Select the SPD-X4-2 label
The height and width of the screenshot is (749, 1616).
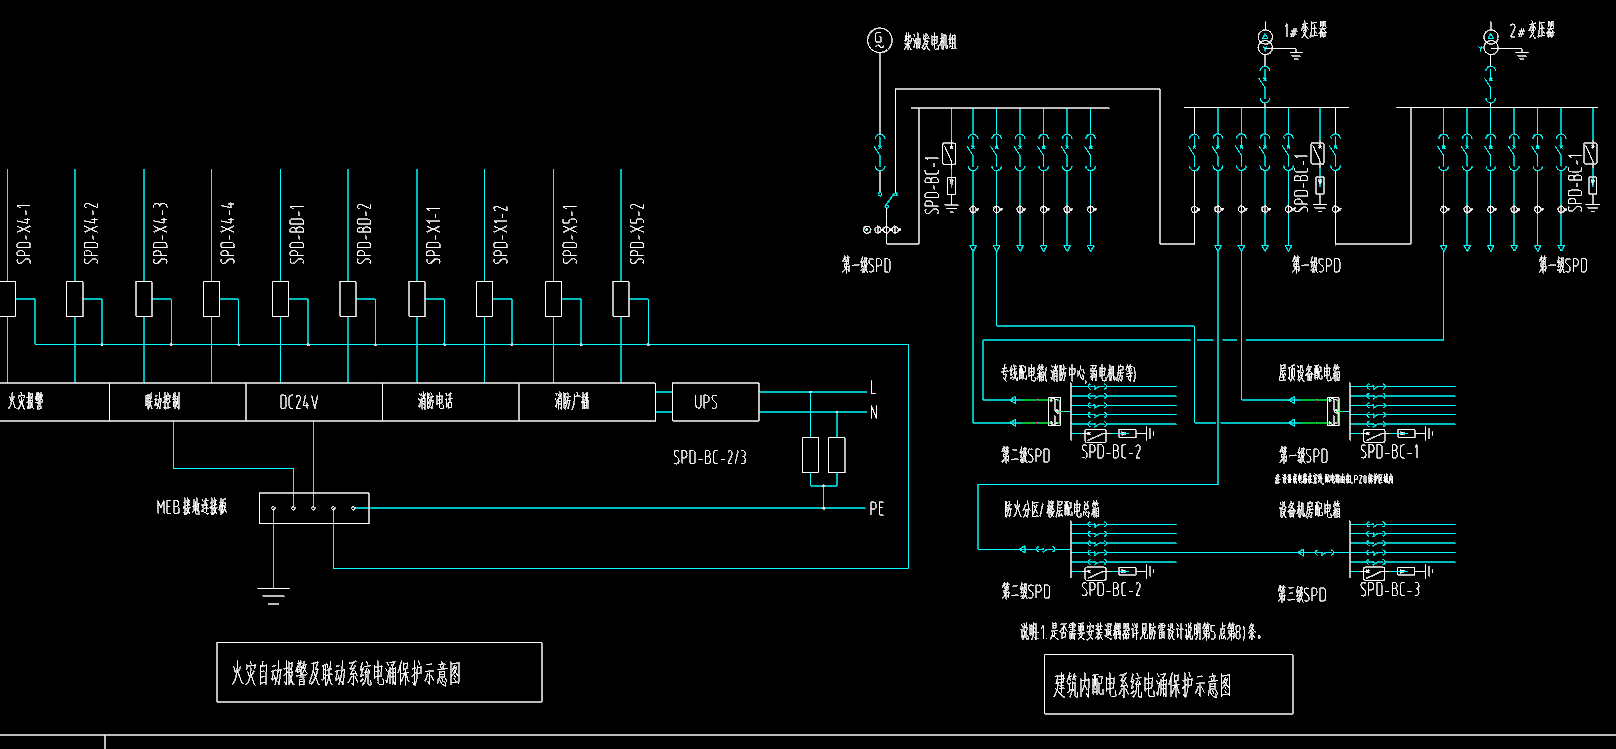coord(92,234)
